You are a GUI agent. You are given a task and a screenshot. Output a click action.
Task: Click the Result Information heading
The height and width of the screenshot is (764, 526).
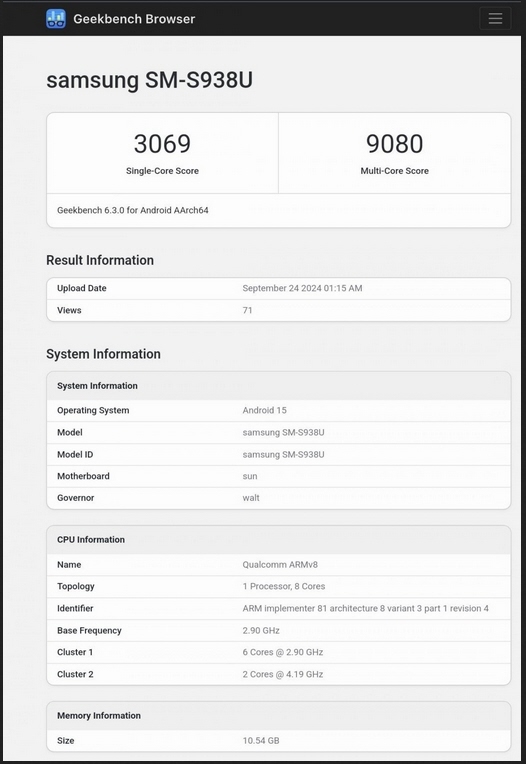click(100, 260)
